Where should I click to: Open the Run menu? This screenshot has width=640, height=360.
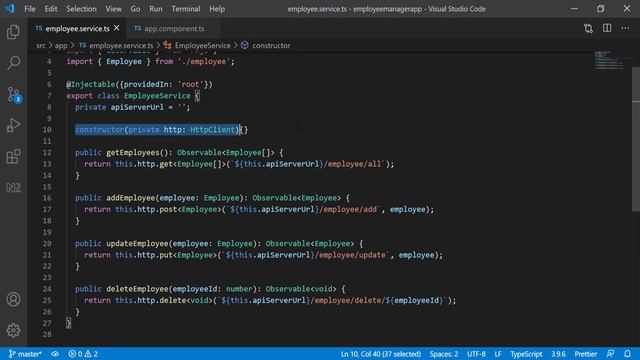[x=156, y=9]
